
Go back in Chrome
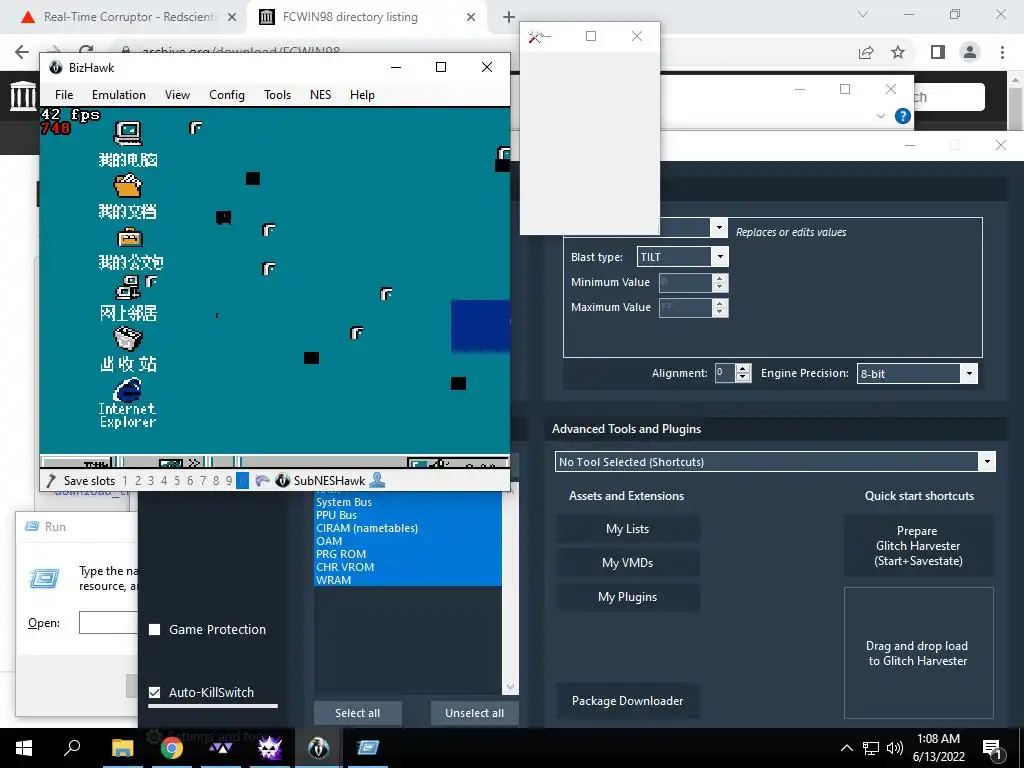click(x=22, y=52)
